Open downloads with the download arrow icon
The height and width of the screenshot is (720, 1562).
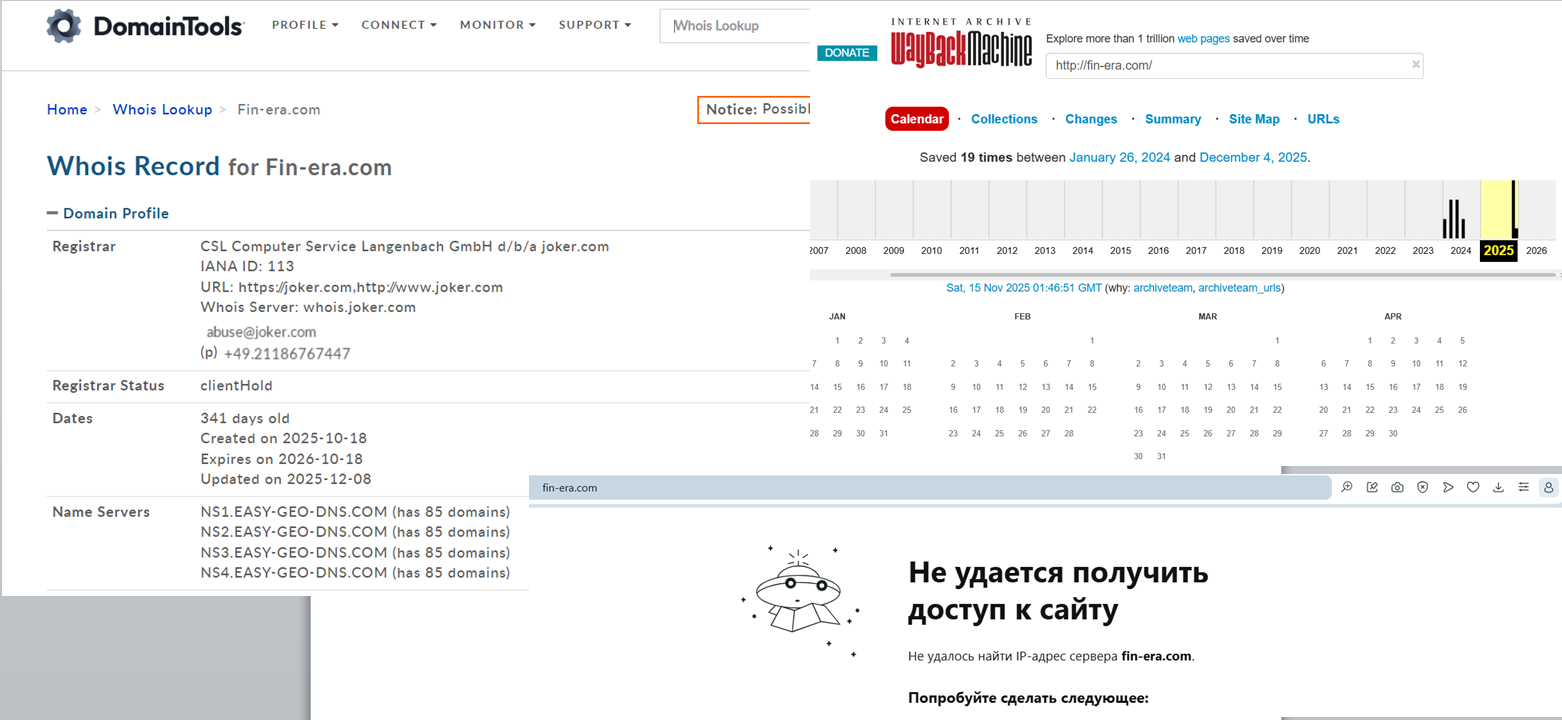coord(1498,487)
